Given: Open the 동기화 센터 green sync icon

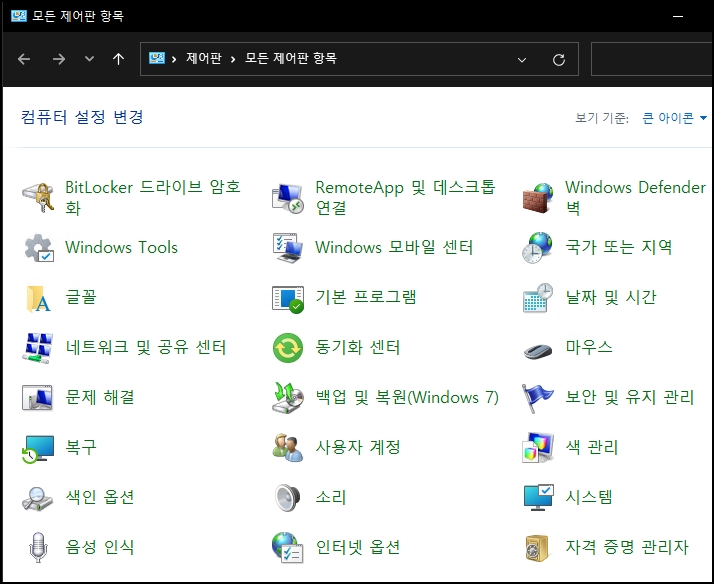Looking at the screenshot, I should [288, 348].
